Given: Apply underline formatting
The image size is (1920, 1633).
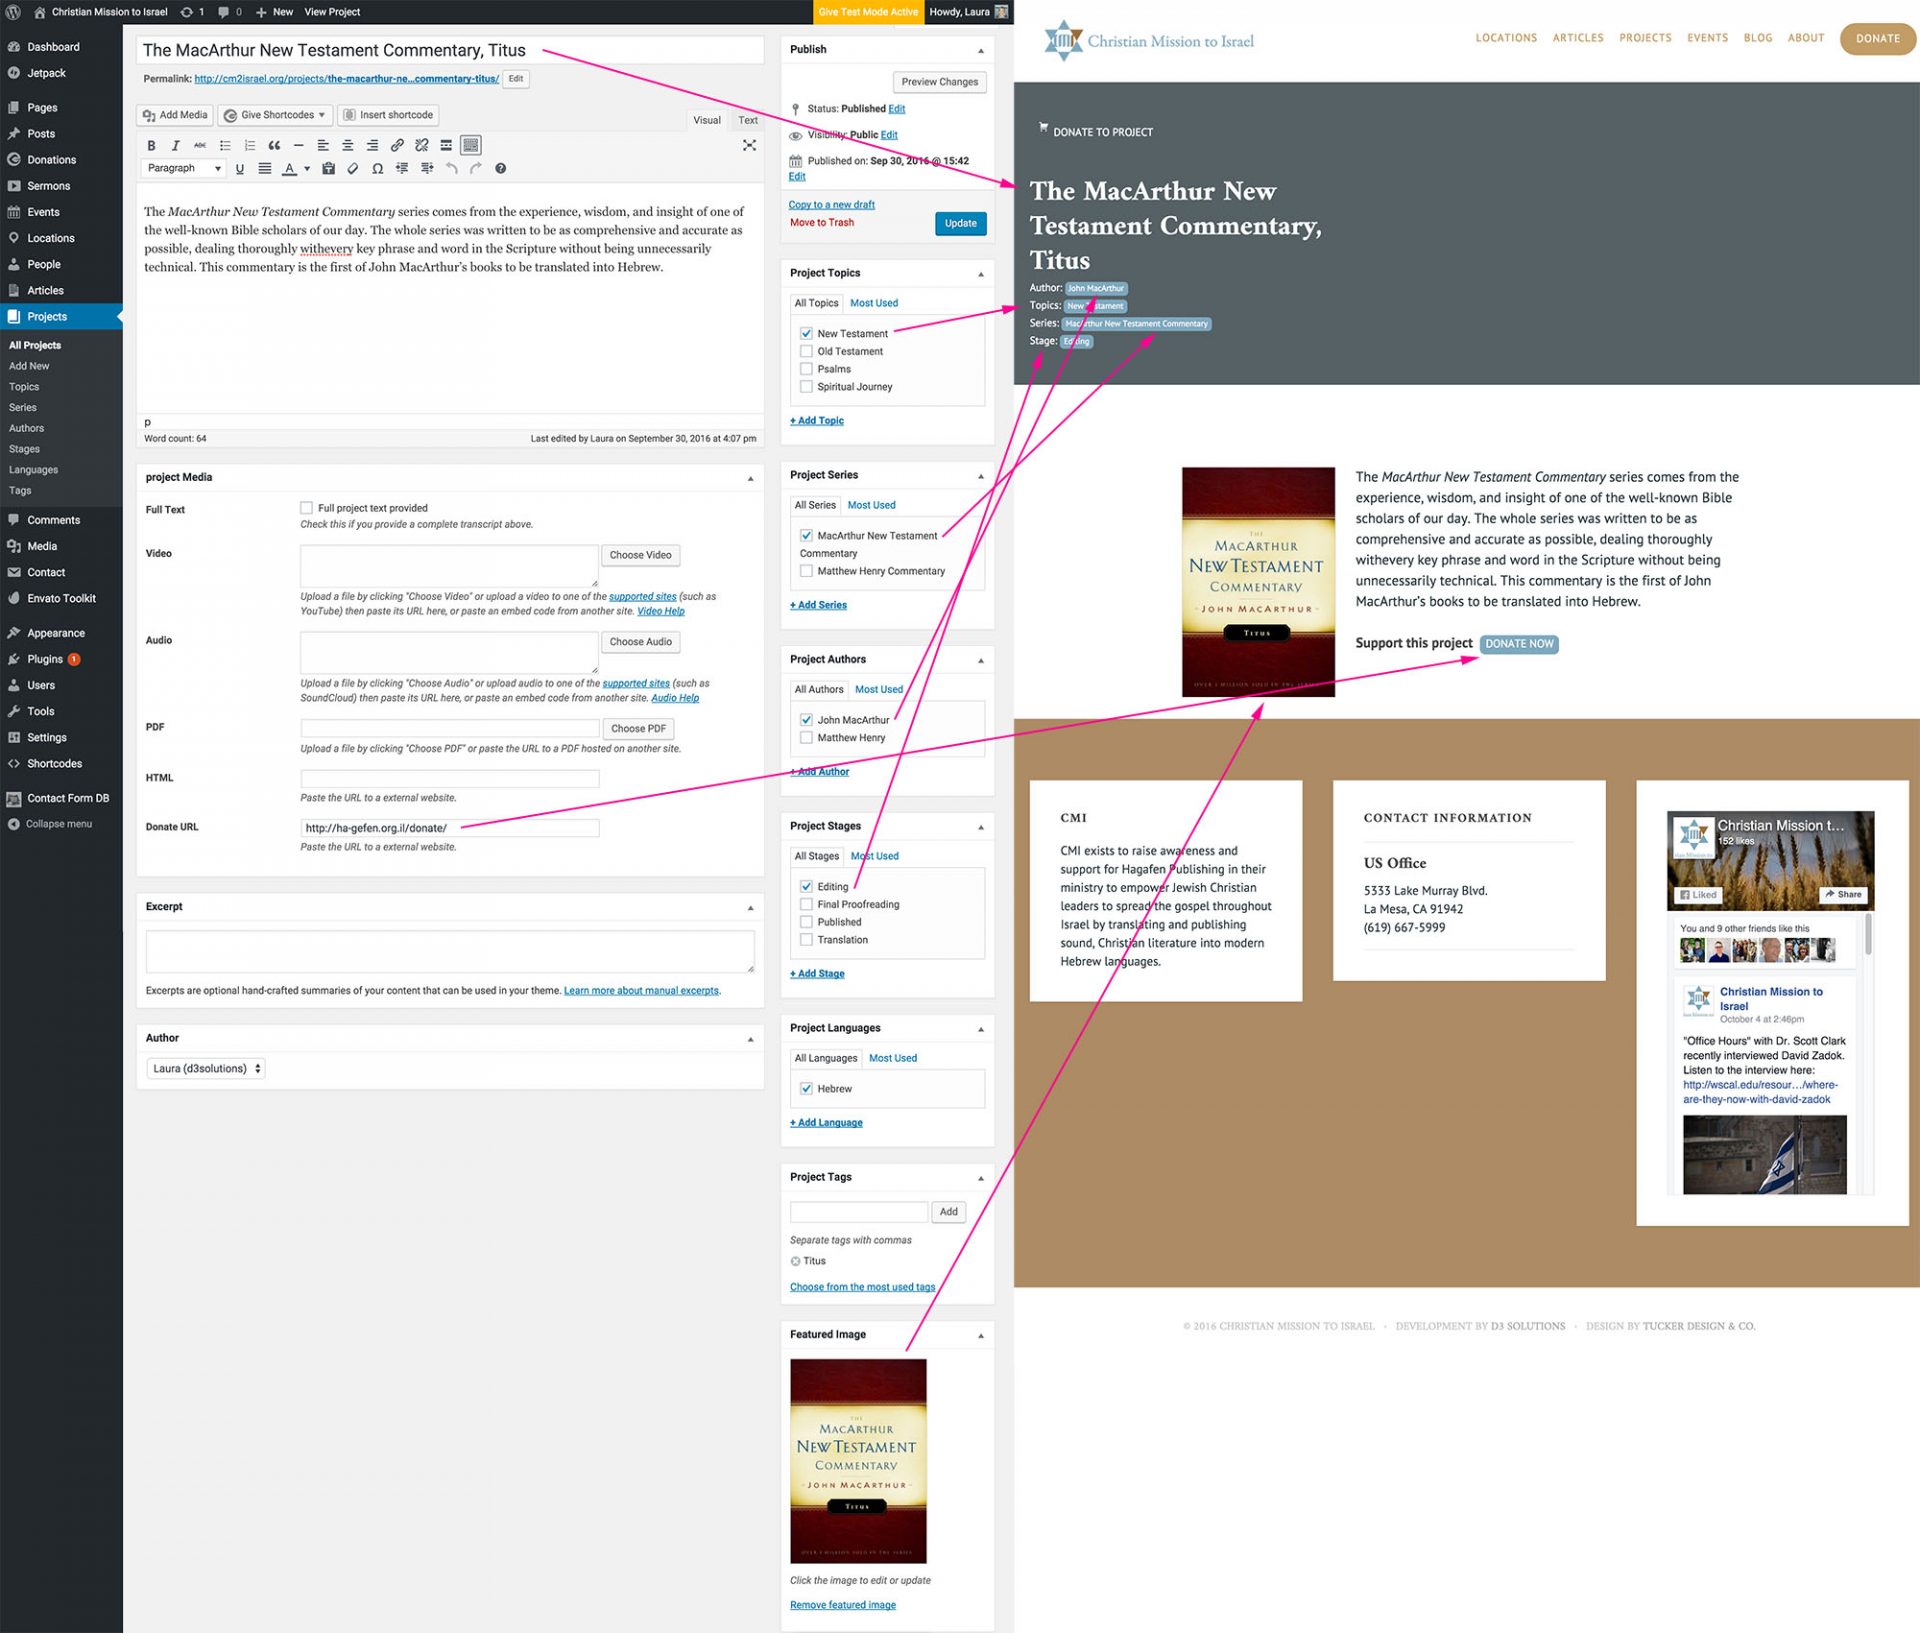Looking at the screenshot, I should (x=240, y=169).
